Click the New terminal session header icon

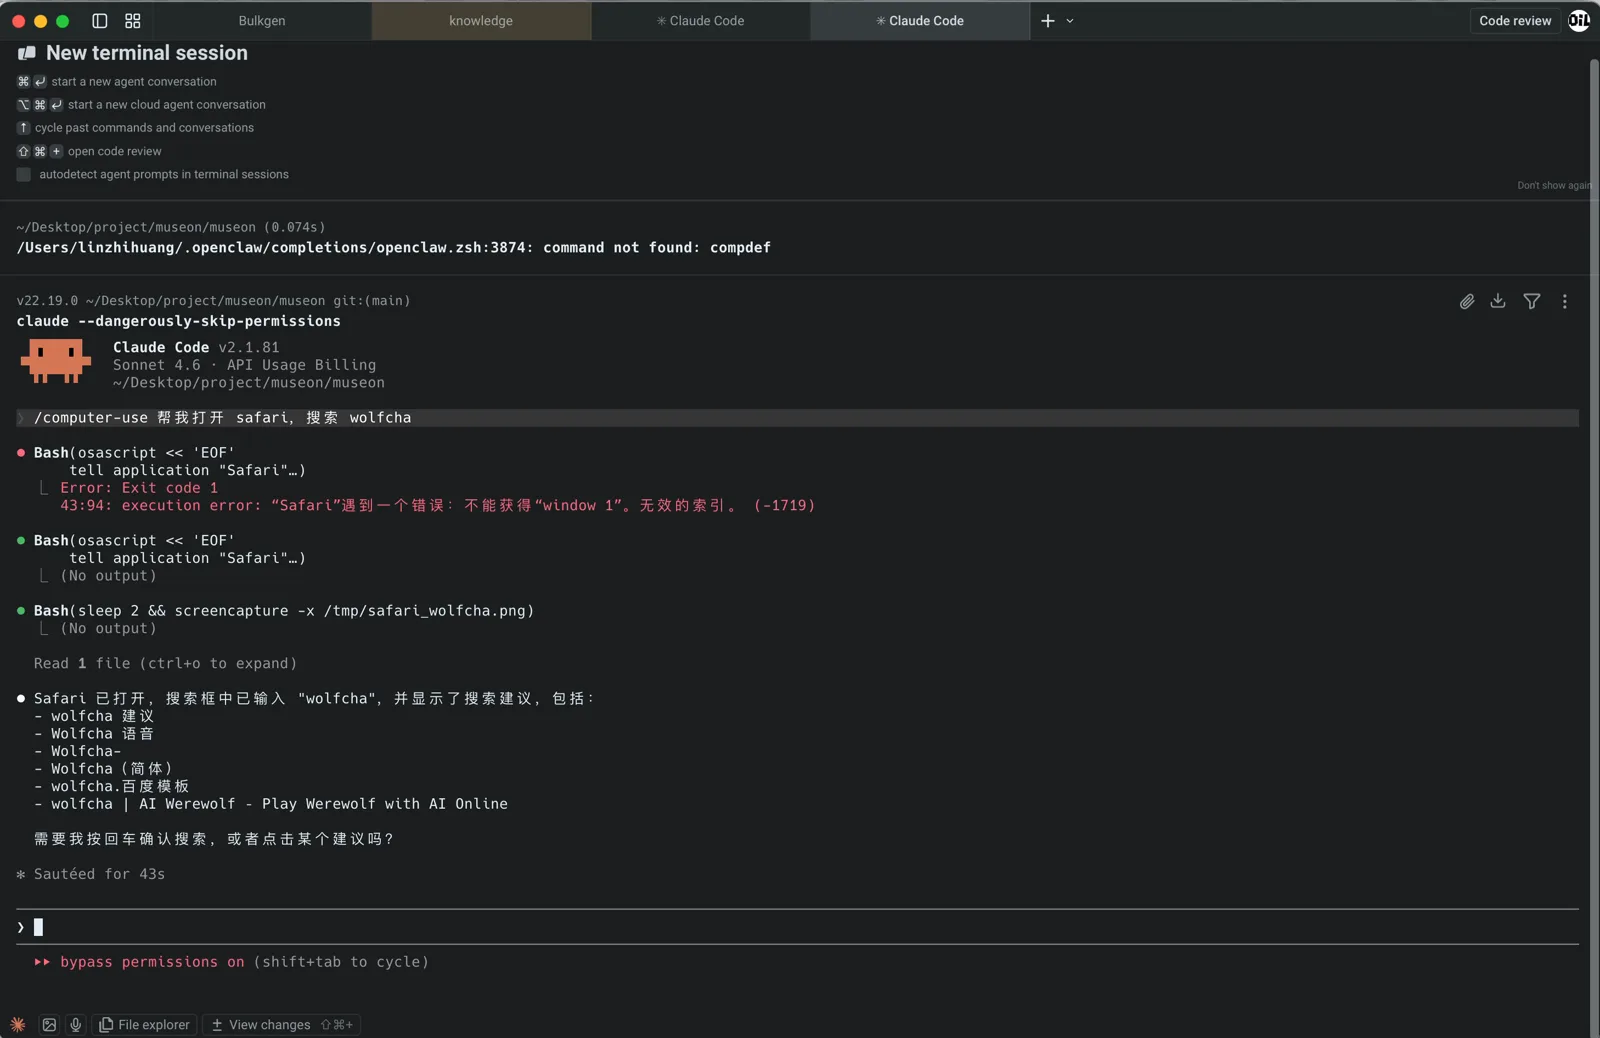27,53
